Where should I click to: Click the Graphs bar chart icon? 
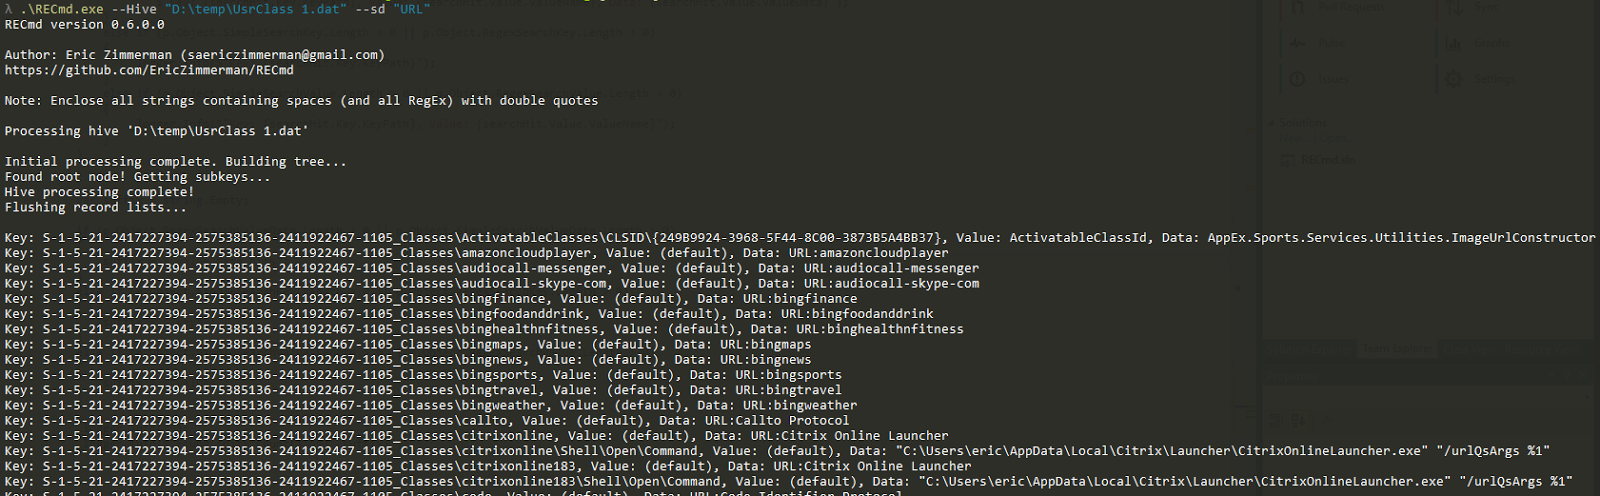(1454, 43)
